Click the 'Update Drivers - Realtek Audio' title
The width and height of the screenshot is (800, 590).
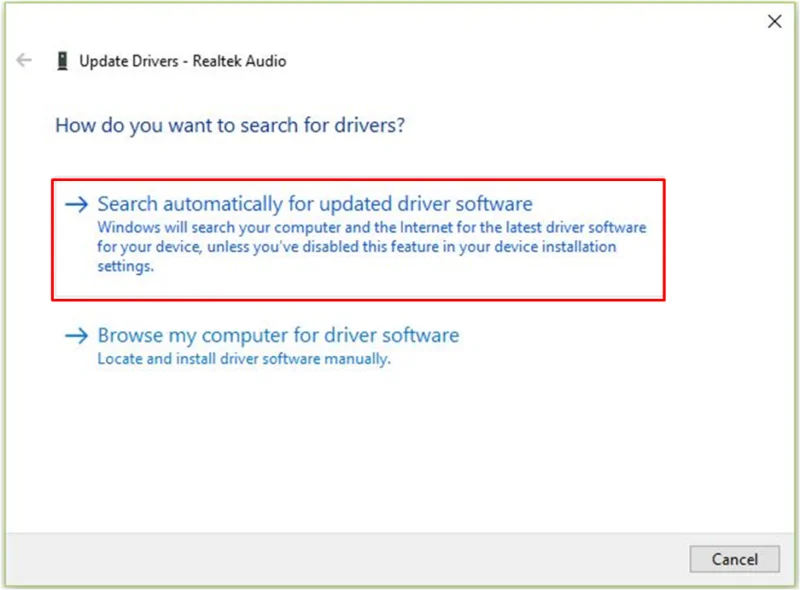pos(183,61)
